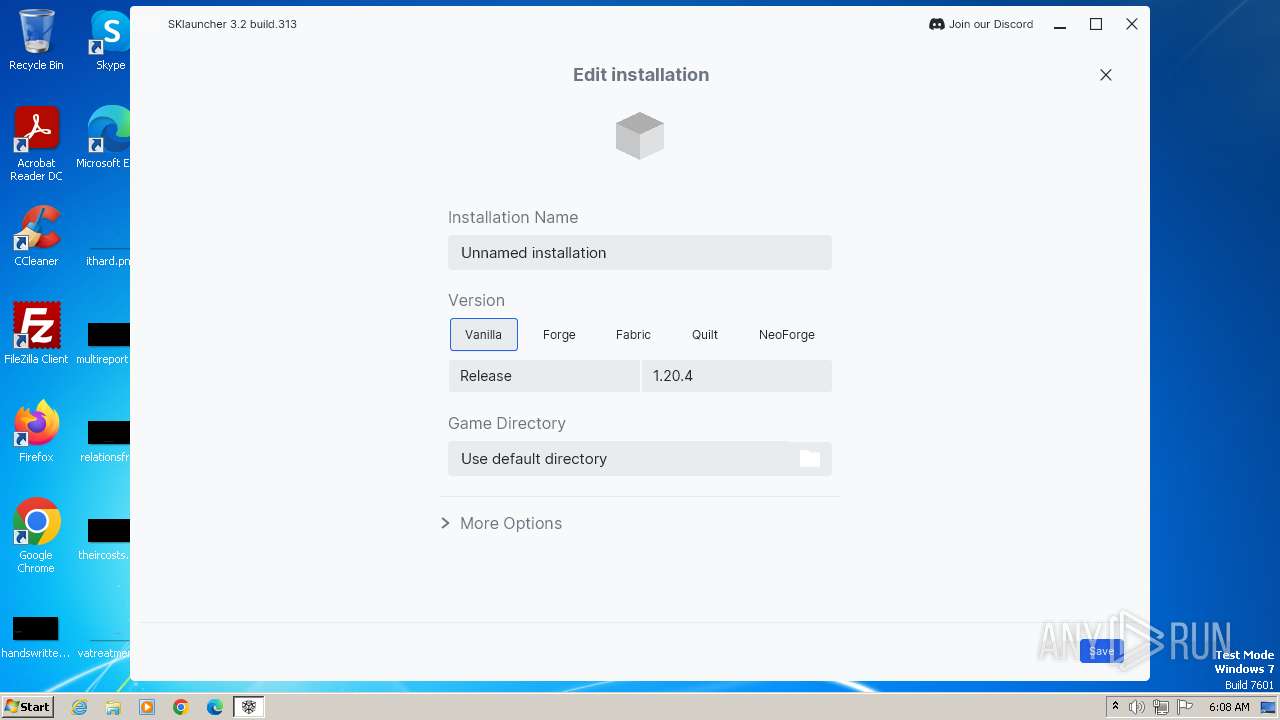Open Skype desktop shortcut
Screen dimensions: 1280x720
110,40
